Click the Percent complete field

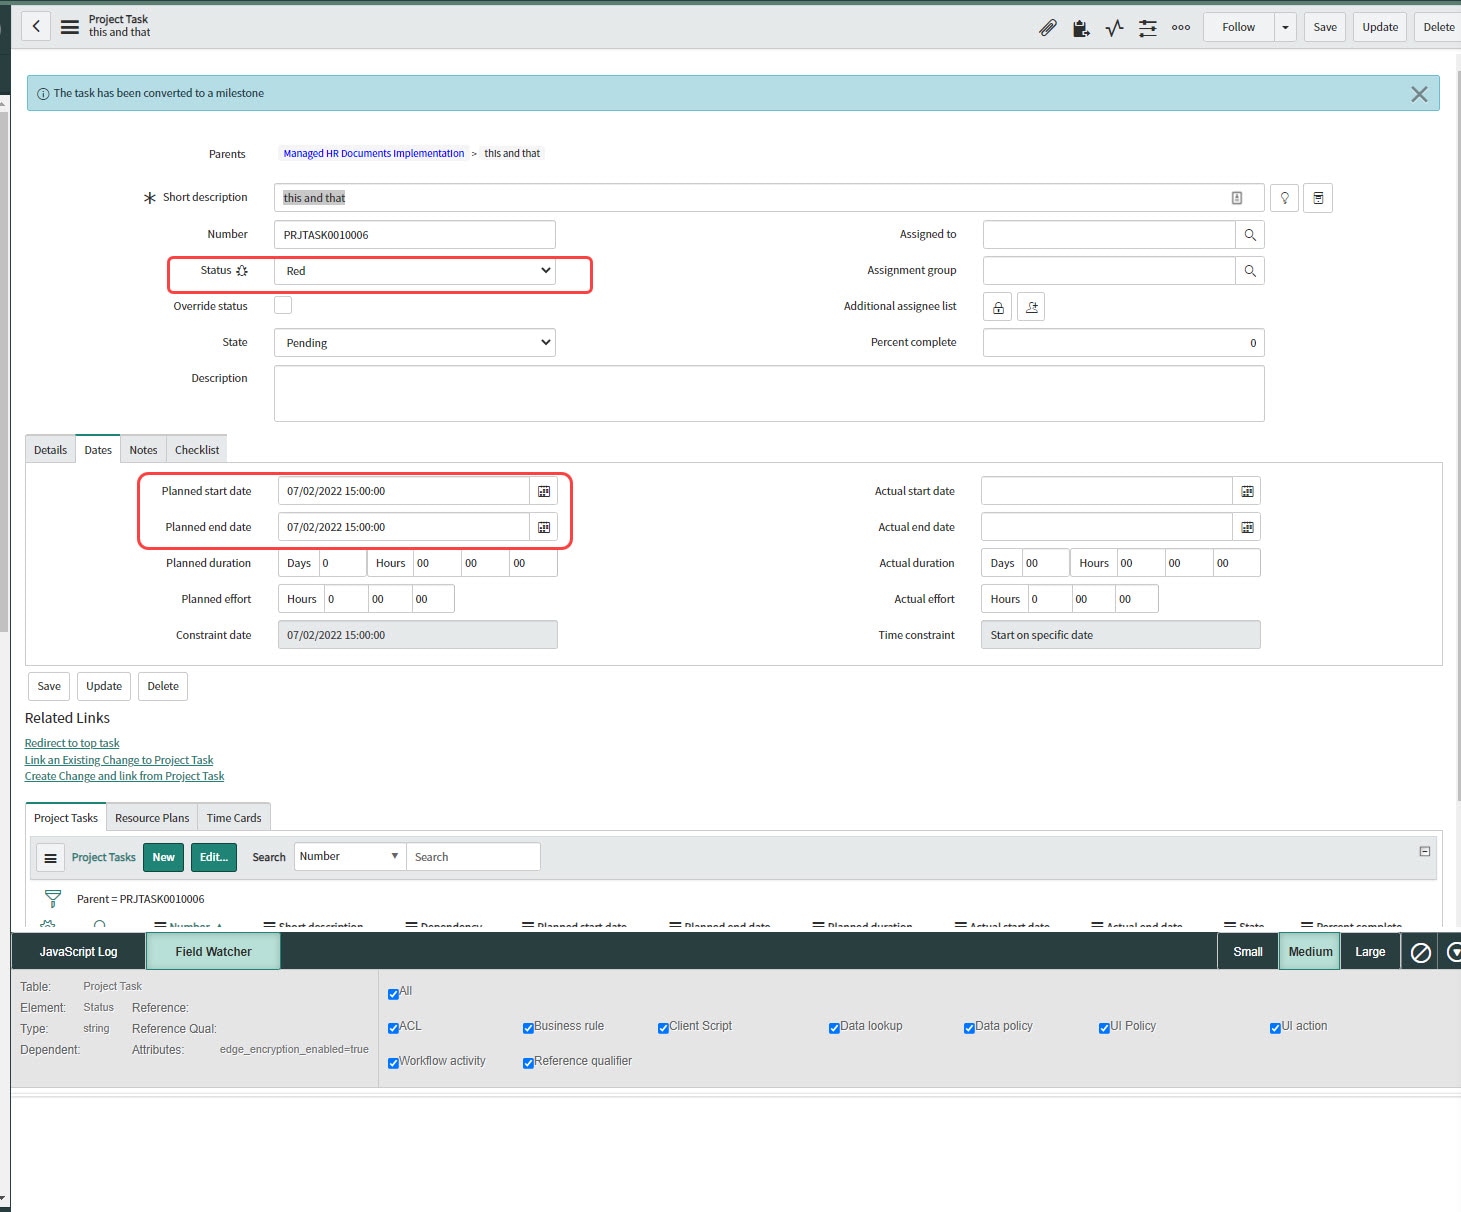pos(1124,343)
